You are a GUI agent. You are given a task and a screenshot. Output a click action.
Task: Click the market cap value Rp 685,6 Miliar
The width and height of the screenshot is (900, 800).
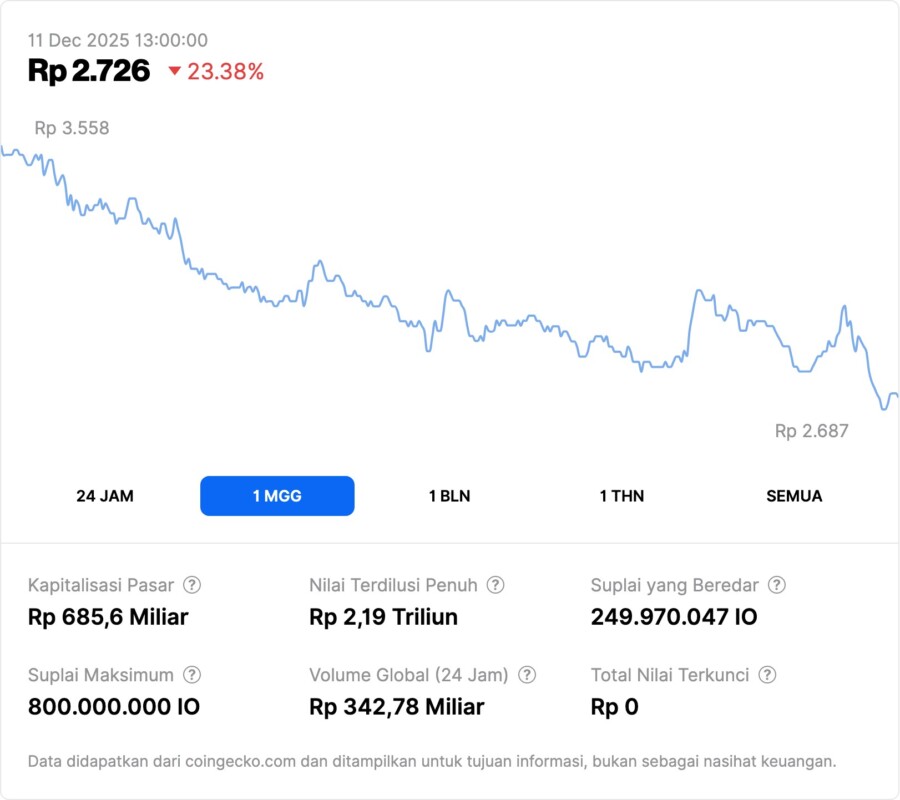(x=108, y=617)
